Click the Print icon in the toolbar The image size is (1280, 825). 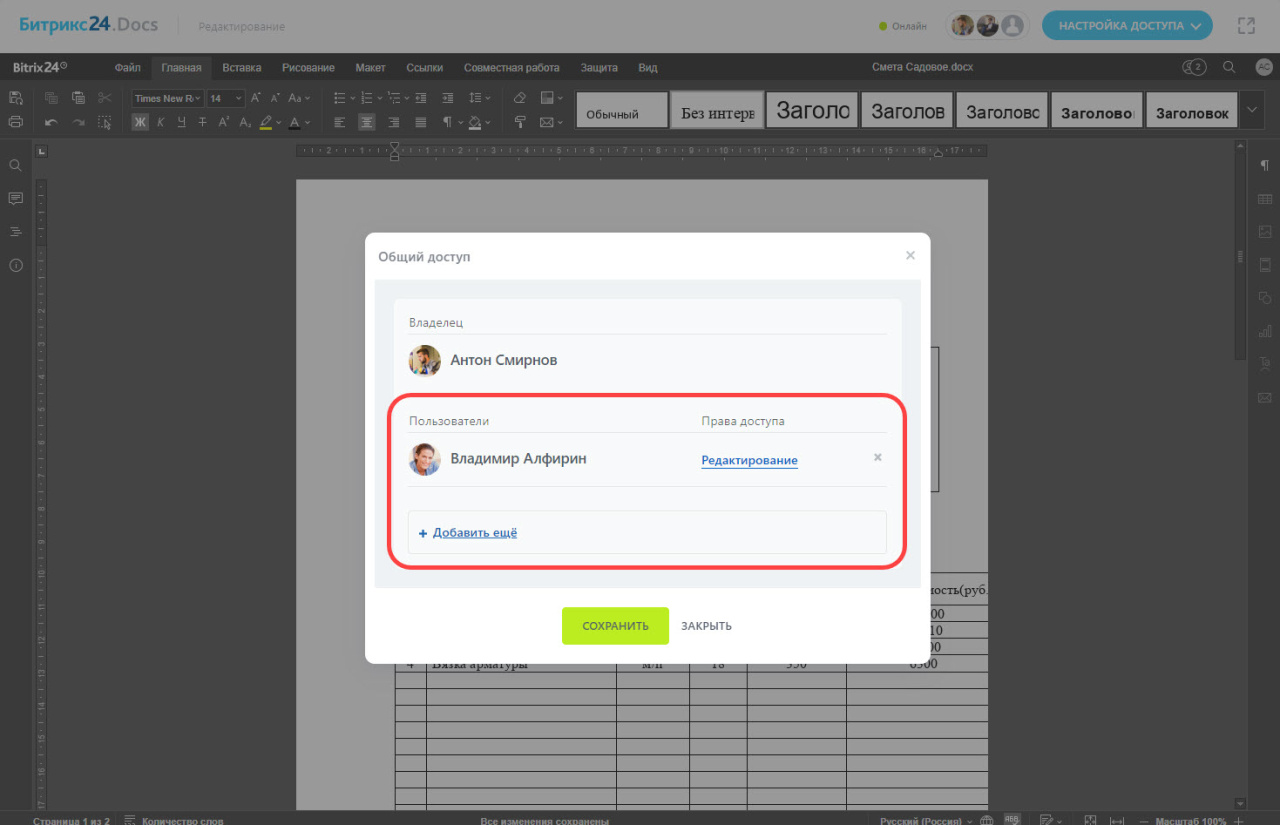[15, 122]
